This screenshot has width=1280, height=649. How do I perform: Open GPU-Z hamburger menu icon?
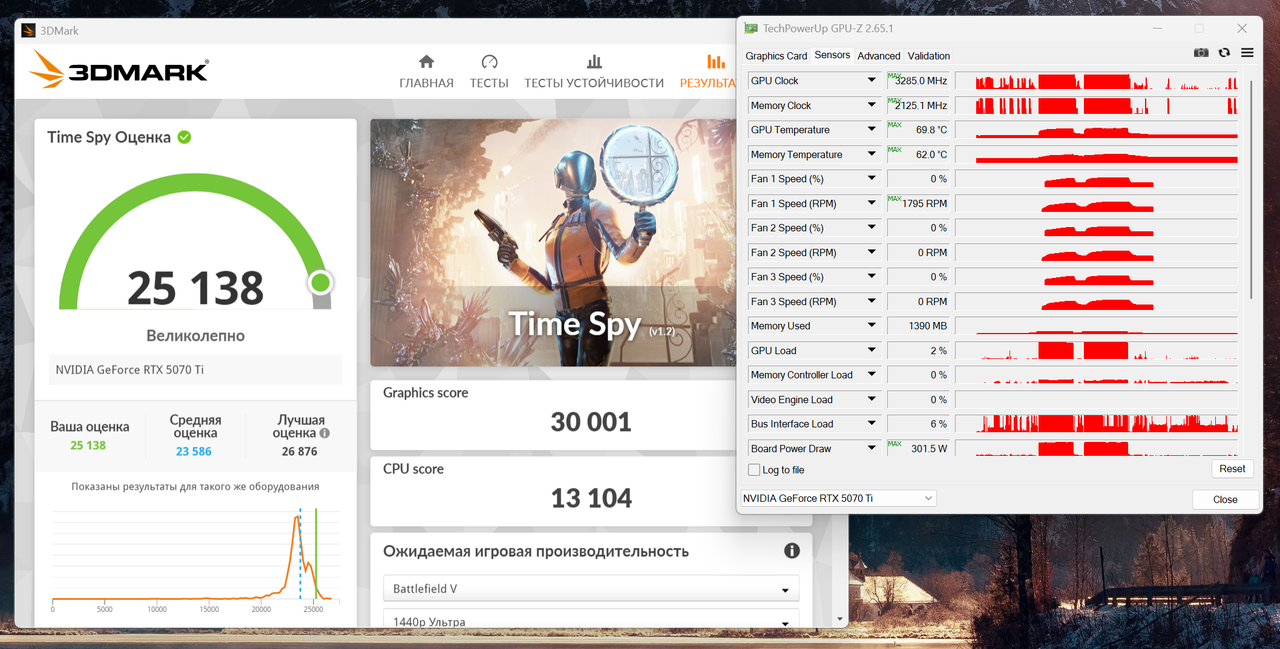[1247, 53]
